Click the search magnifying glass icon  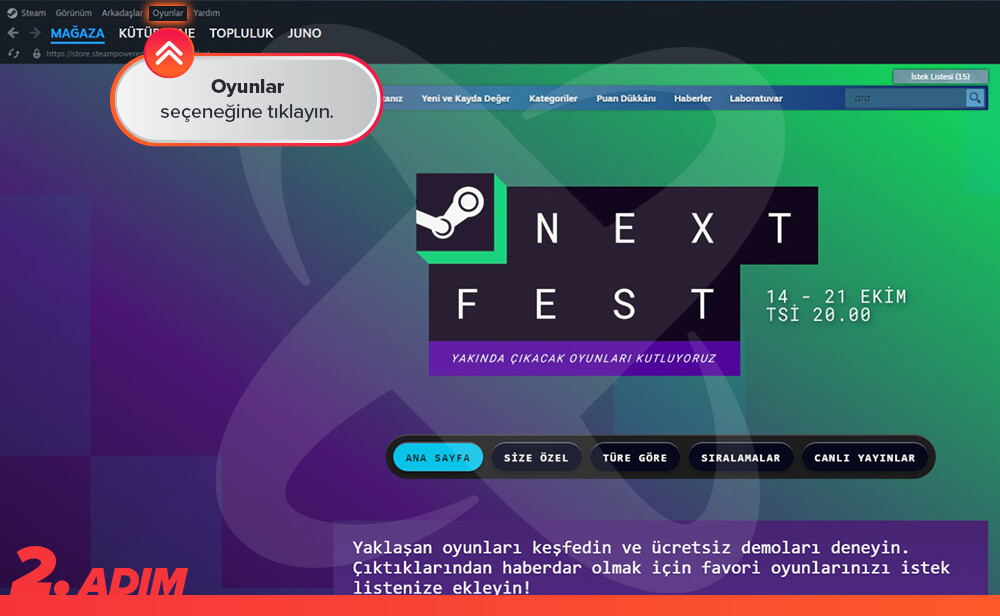pos(974,98)
